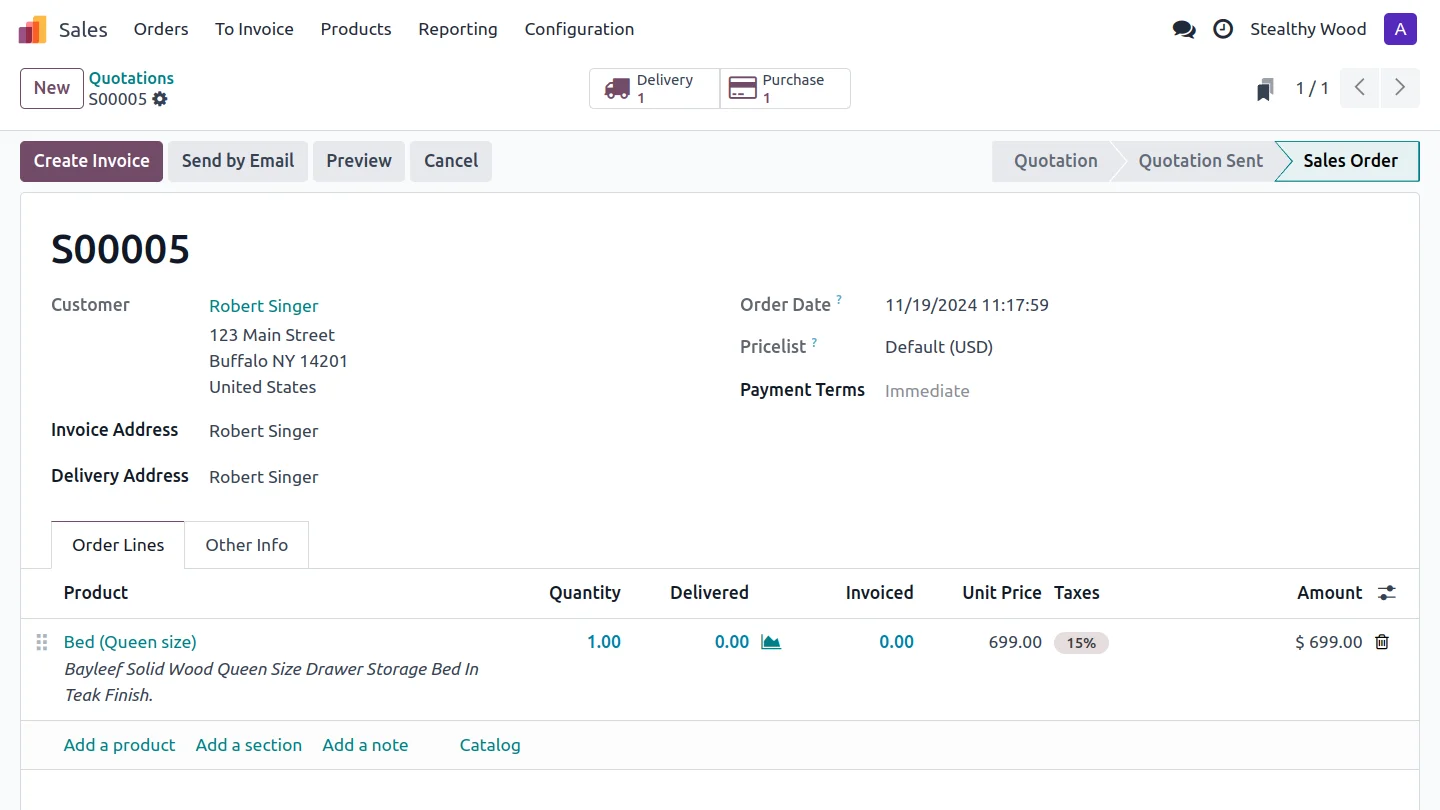Click the Payment Terms field

click(x=927, y=391)
